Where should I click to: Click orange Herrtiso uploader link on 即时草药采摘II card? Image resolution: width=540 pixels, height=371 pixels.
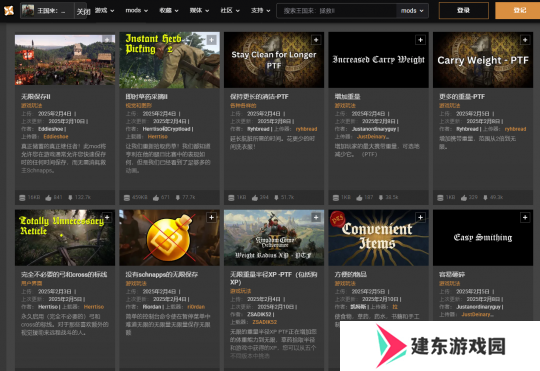(x=158, y=137)
